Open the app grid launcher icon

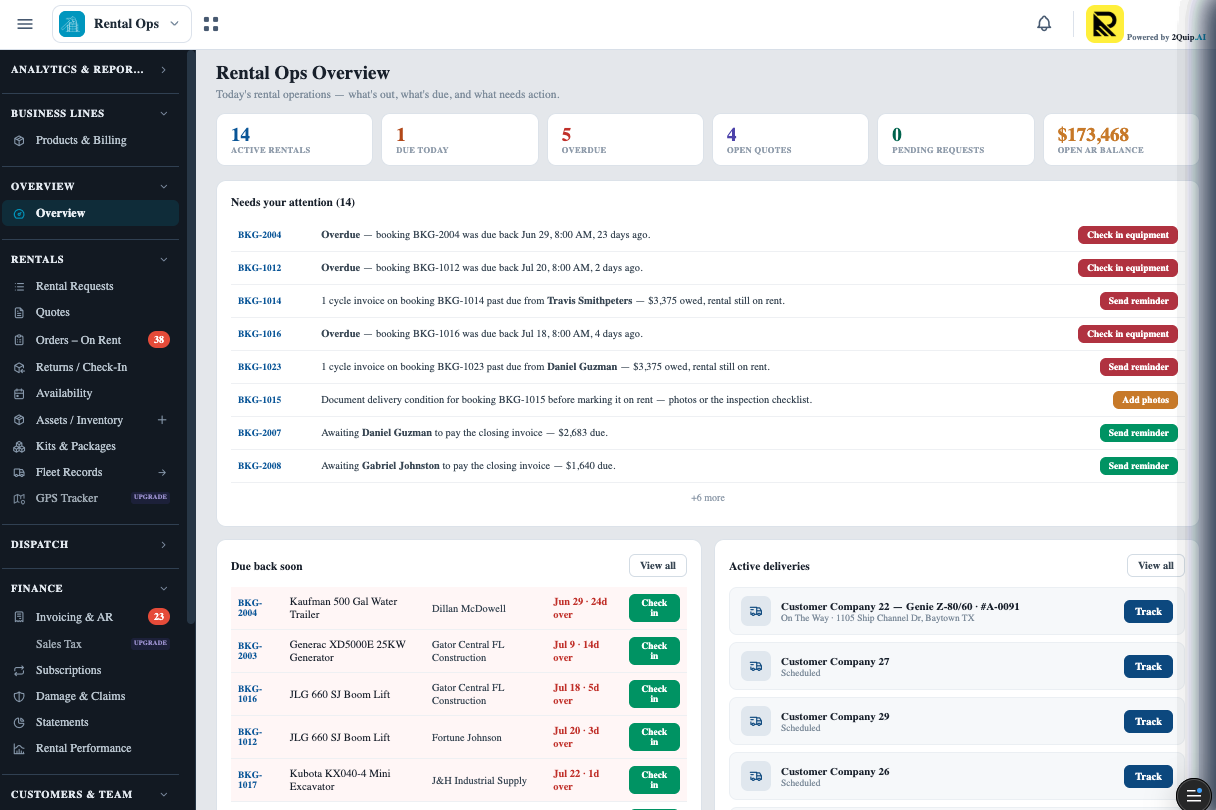click(x=211, y=24)
